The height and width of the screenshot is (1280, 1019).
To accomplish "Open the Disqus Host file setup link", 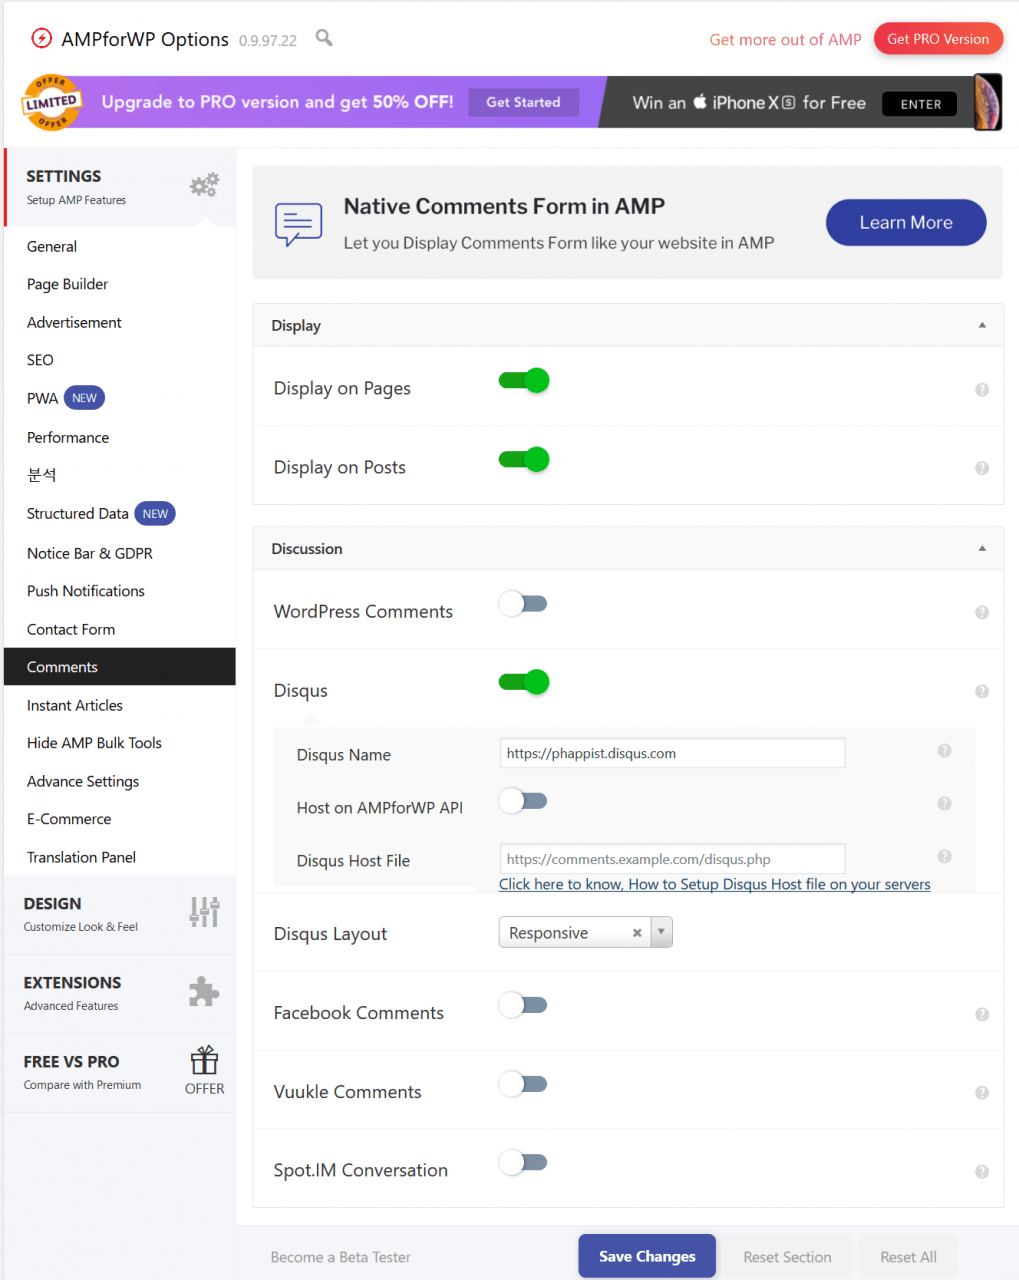I will (x=714, y=884).
